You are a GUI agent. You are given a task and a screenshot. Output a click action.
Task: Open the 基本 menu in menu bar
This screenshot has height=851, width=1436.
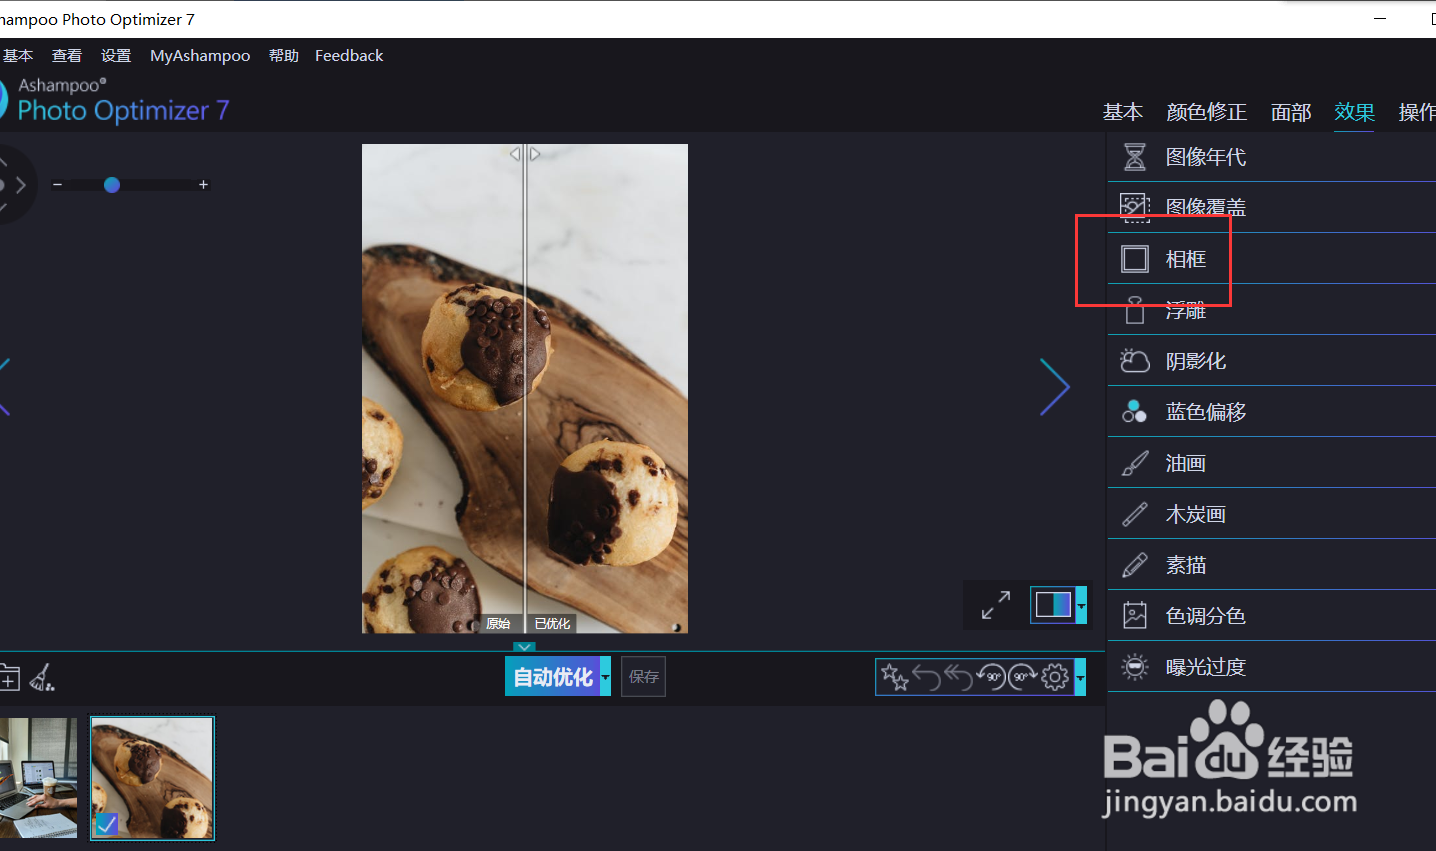18,56
